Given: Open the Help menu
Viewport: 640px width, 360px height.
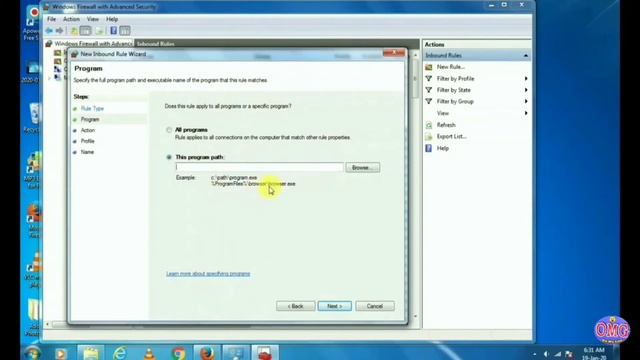Looking at the screenshot, I should tap(112, 19).
